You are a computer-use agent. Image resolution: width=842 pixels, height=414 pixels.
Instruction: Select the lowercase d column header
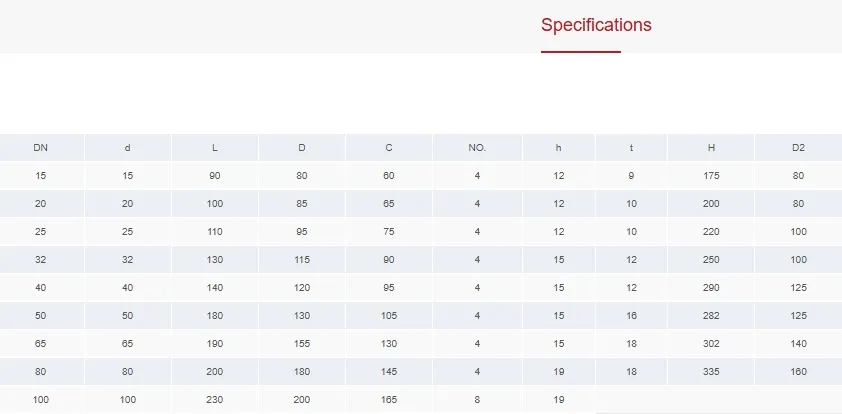pyautogui.click(x=127, y=148)
